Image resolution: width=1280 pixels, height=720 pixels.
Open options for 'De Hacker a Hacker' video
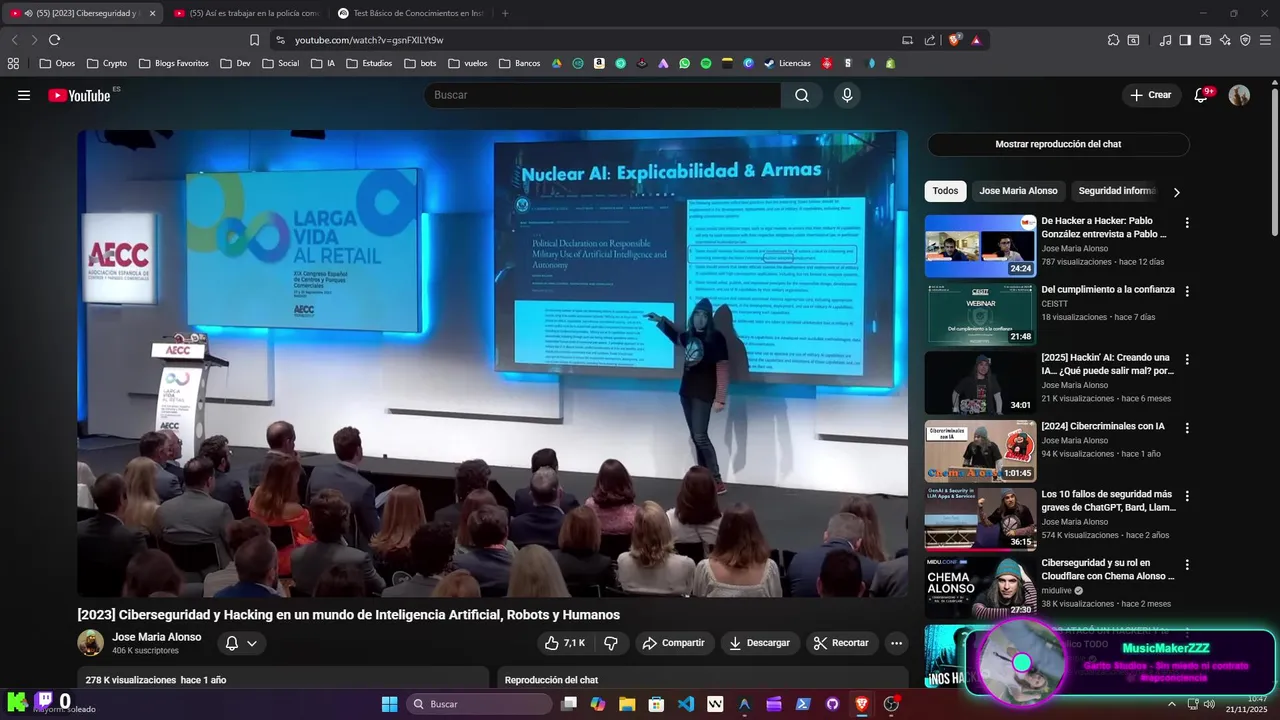tap(1187, 223)
